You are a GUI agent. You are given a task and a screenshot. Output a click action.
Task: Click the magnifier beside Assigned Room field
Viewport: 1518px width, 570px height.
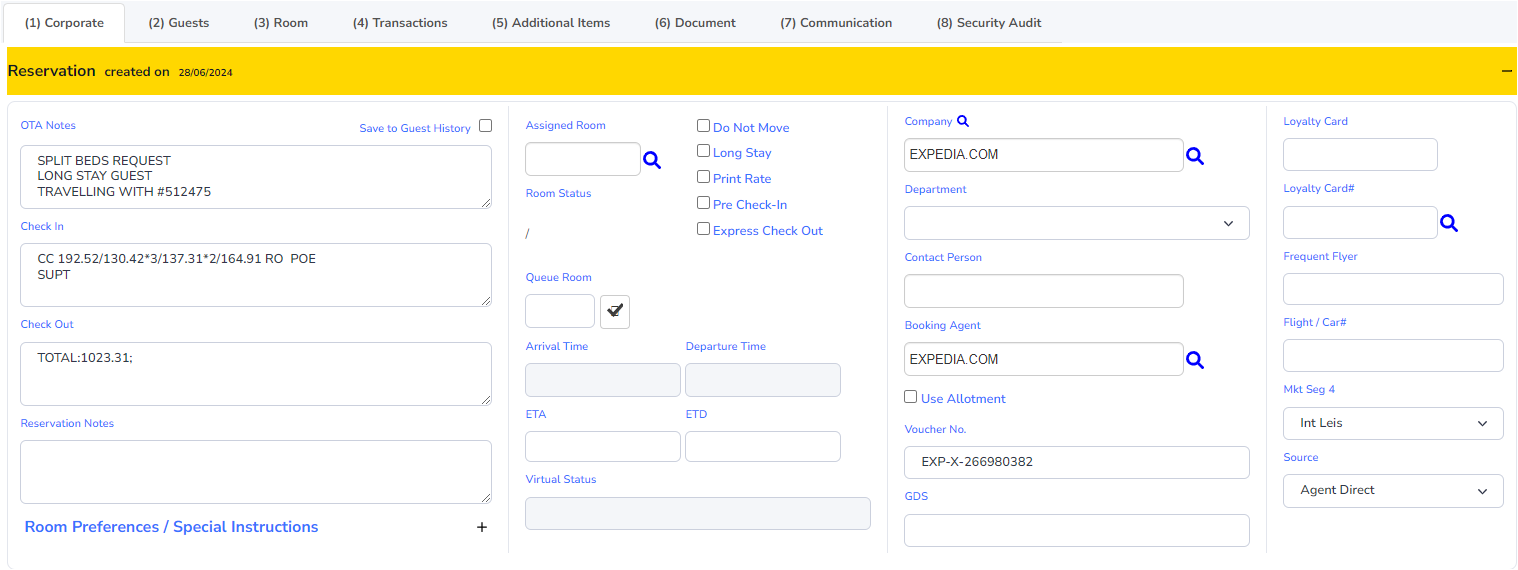(x=652, y=160)
